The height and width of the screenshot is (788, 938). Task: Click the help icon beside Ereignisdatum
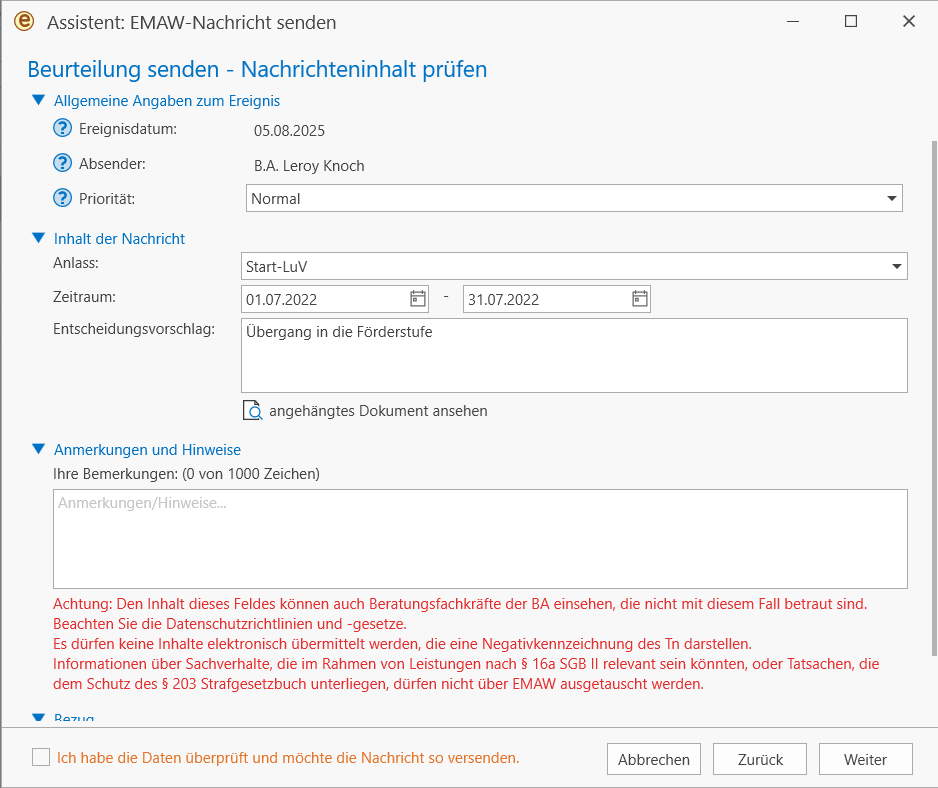pos(62,129)
